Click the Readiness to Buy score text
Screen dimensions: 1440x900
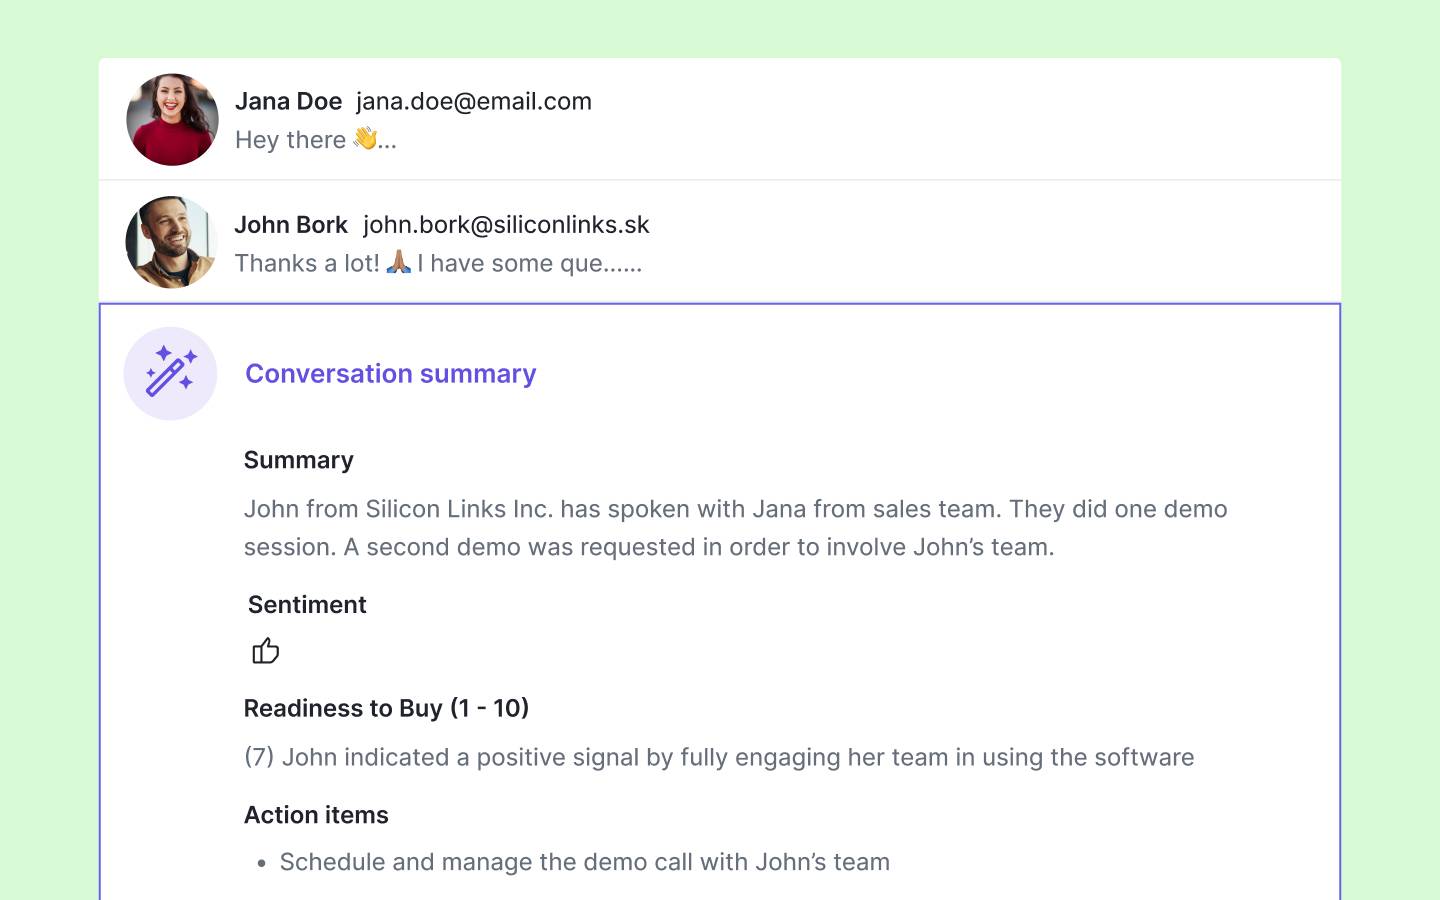tap(719, 757)
